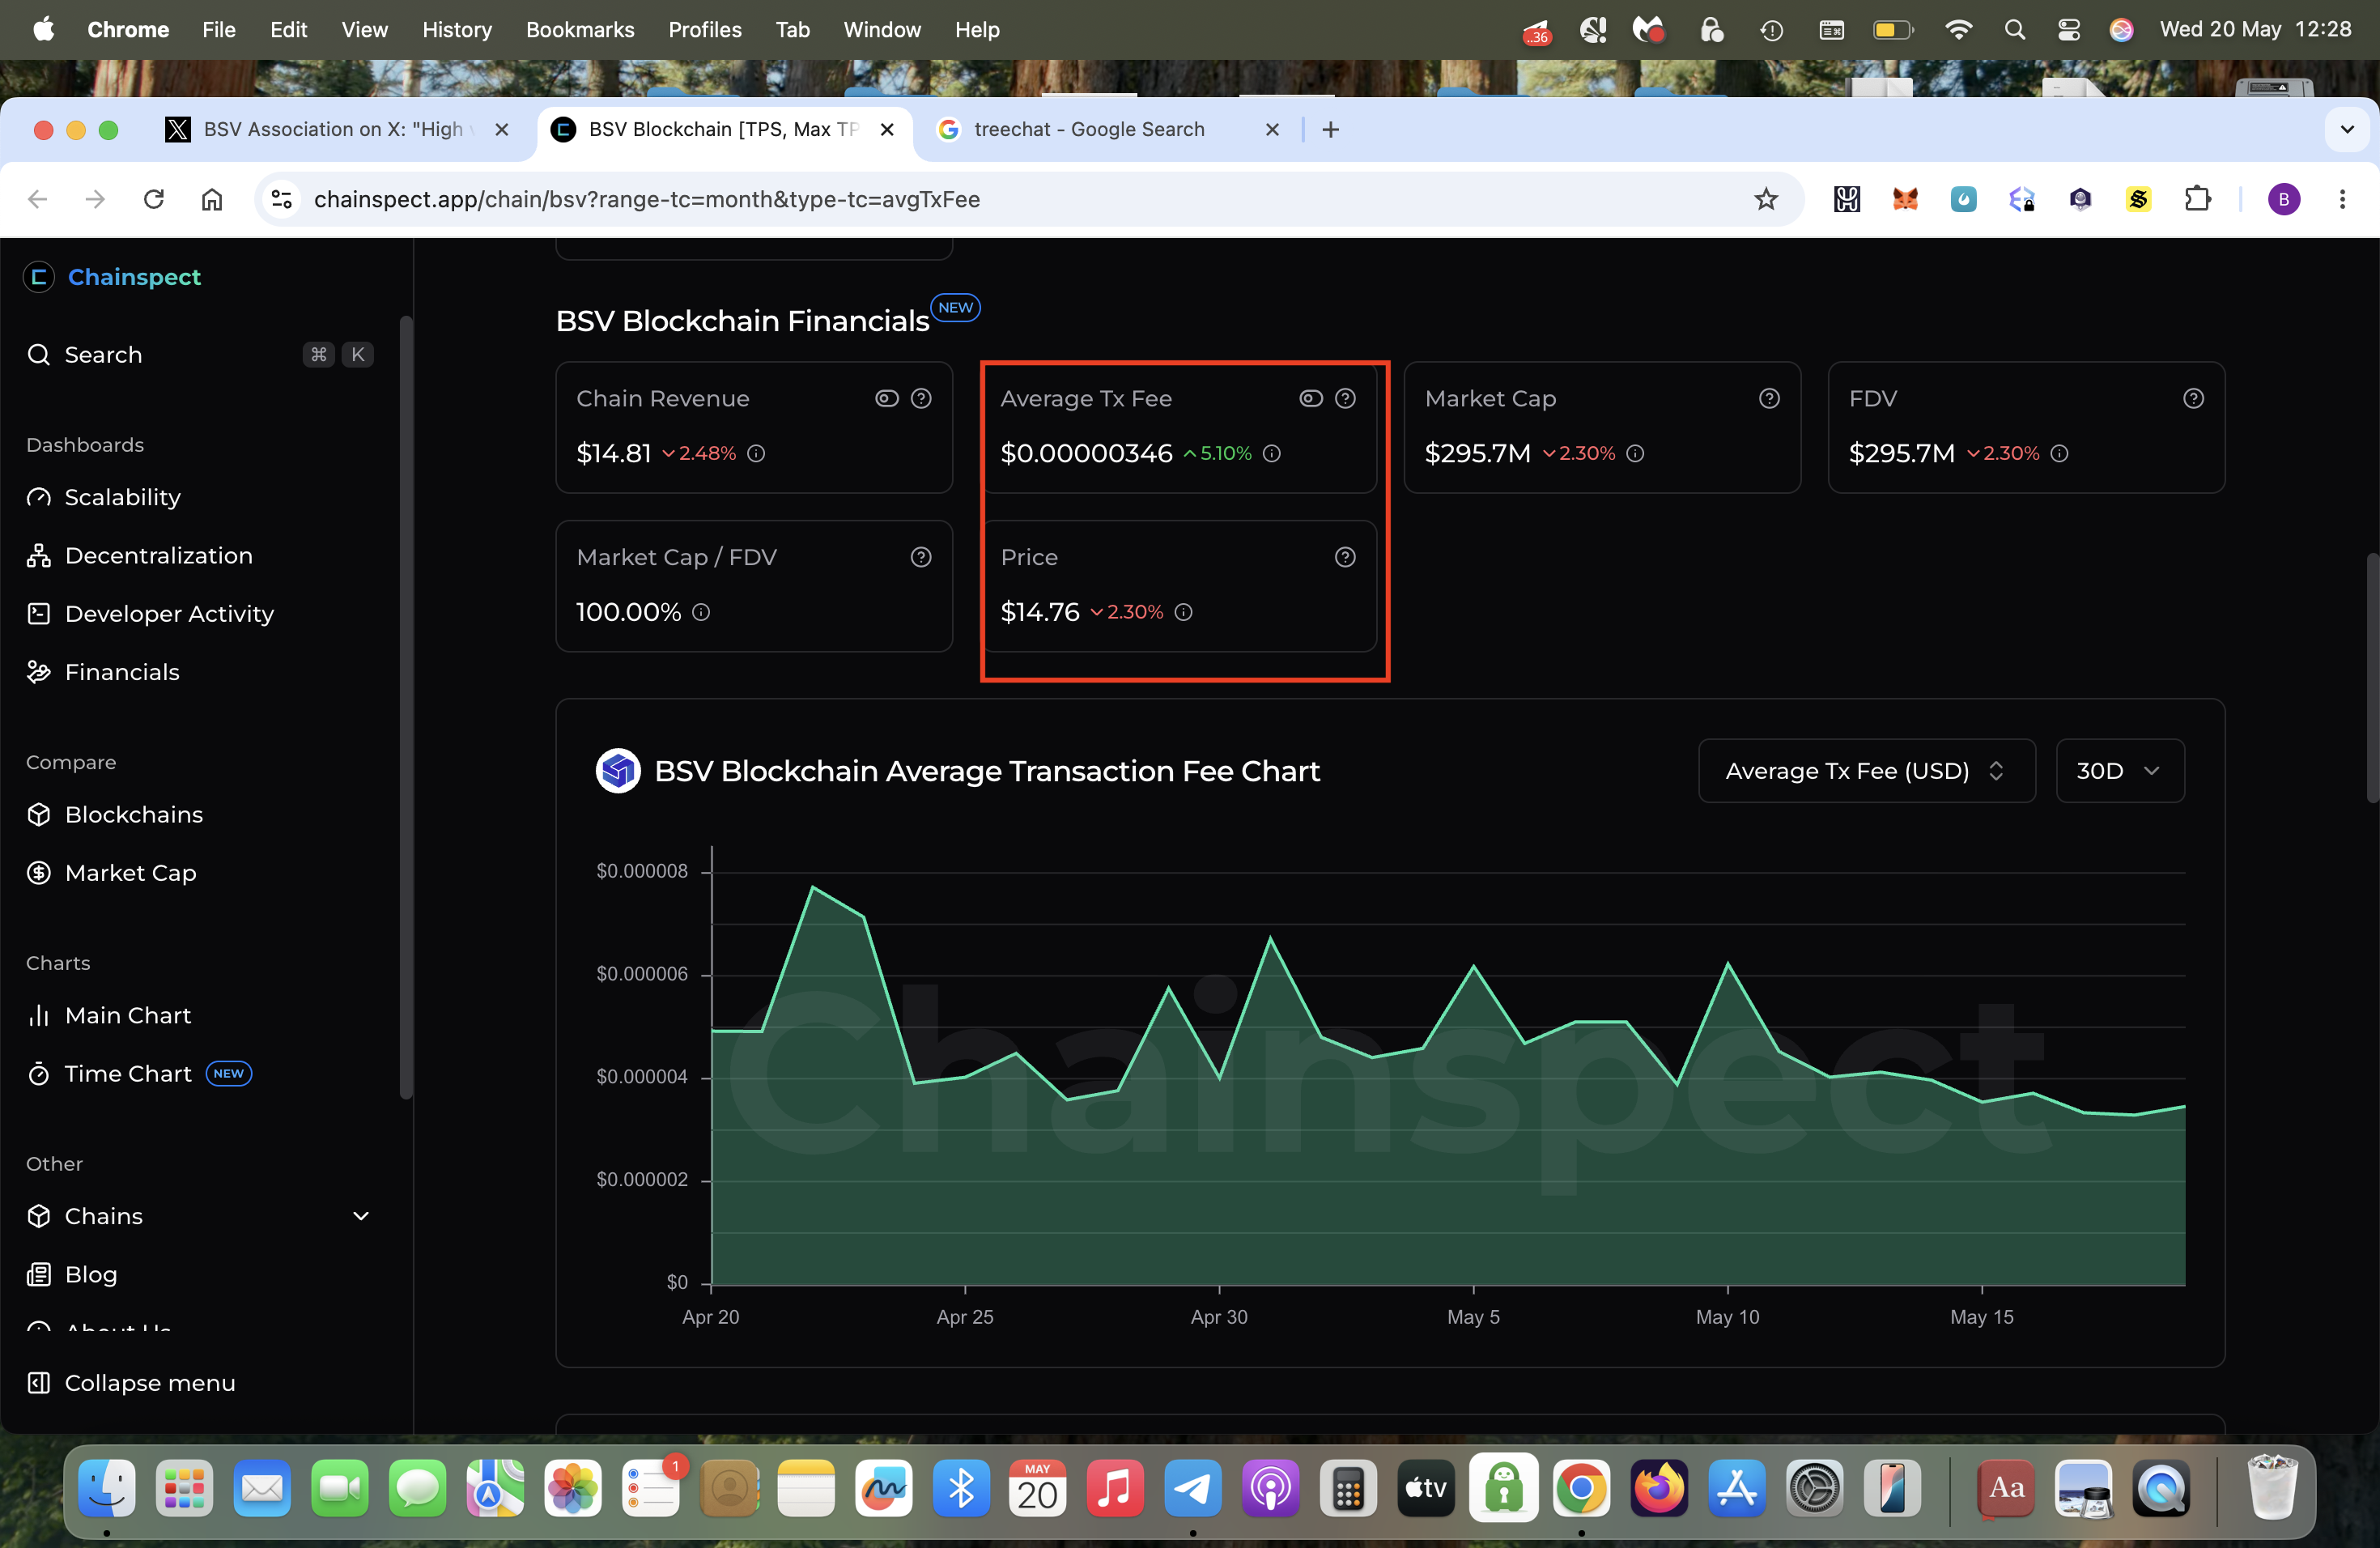Open Control Center in menu bar

click(2068, 29)
